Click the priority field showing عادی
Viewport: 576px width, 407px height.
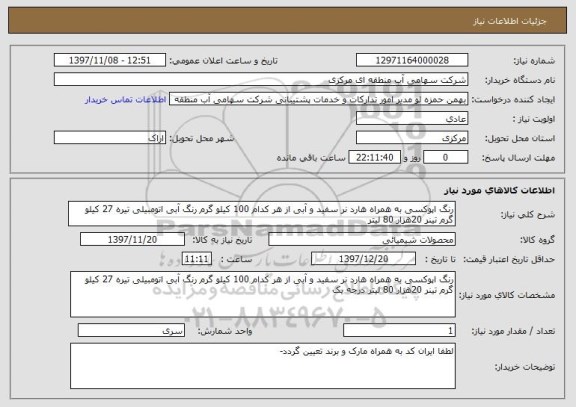412,119
